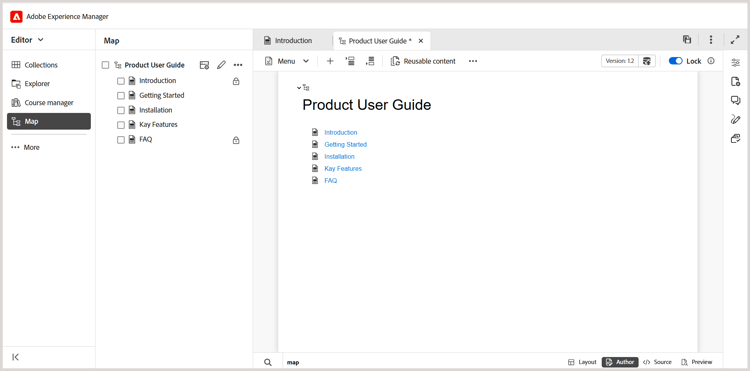Click the plus add icon in toolbar
This screenshot has width=750, height=371.
[330, 61]
